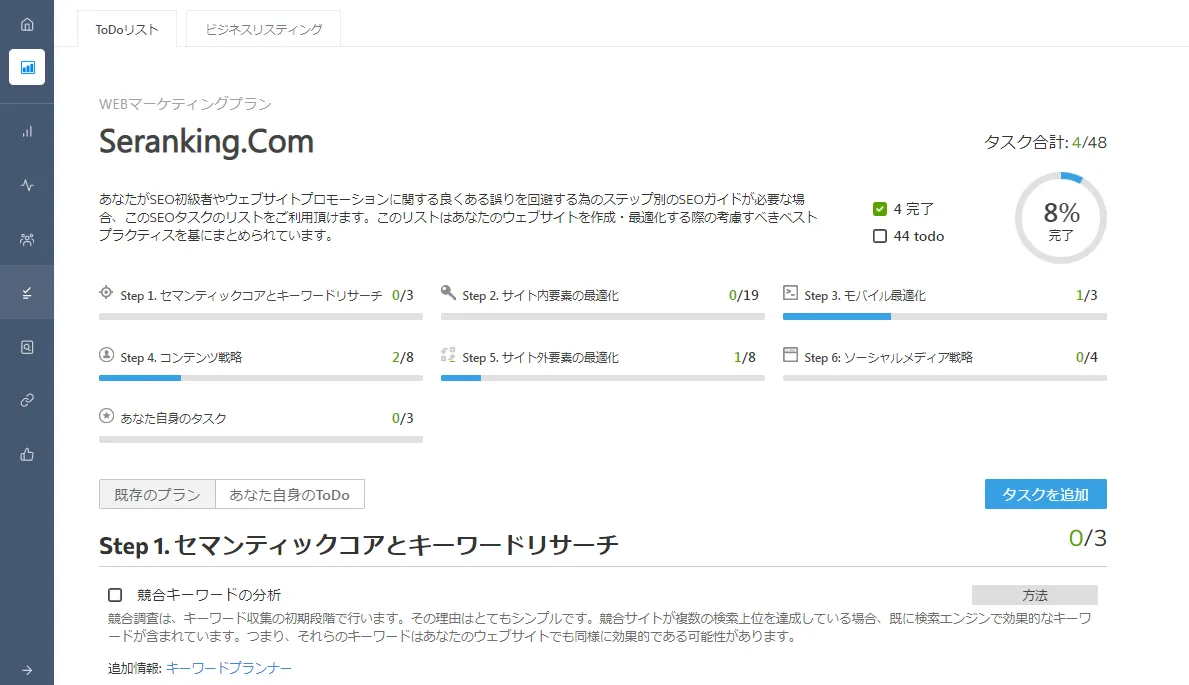Viewport: 1189px width, 685px height.
Task: Click the 2/8 count for Step 4
Action: pyautogui.click(x=403, y=357)
